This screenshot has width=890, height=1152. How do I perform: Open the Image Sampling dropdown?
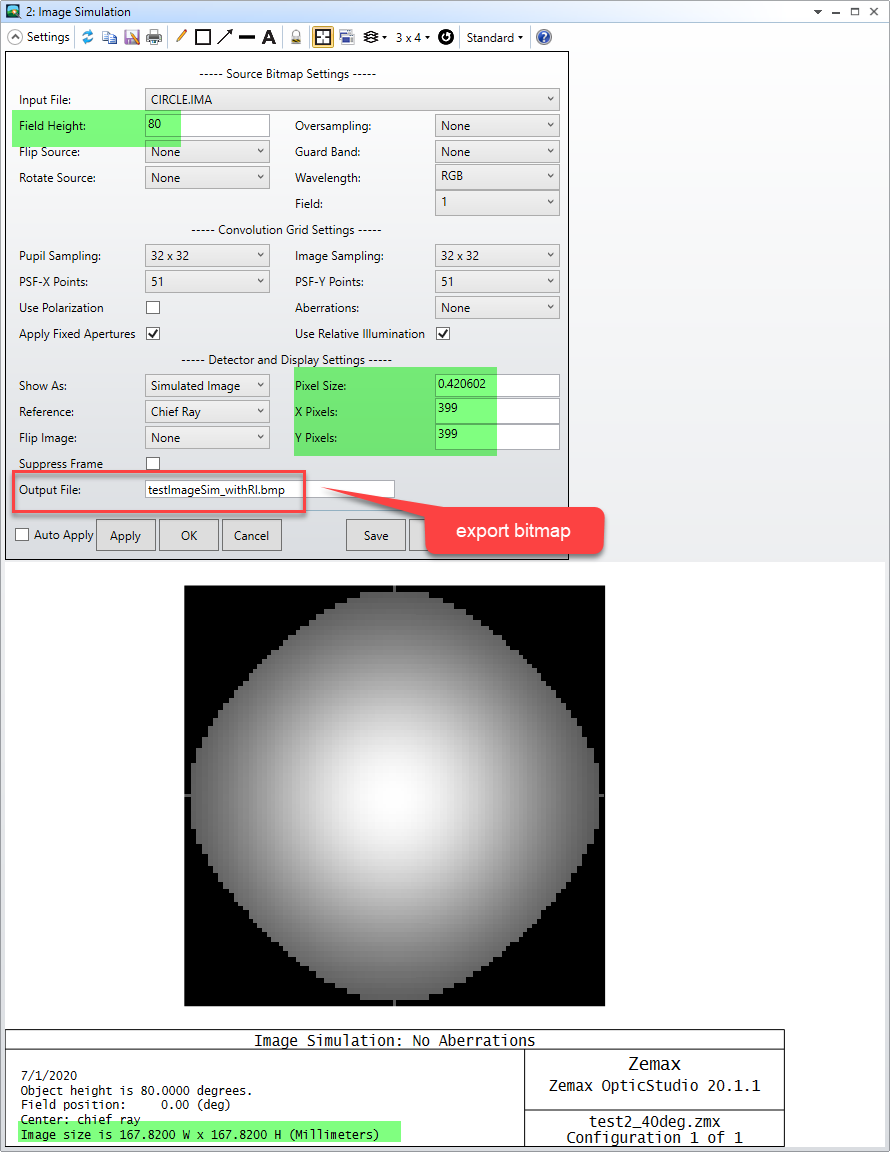[497, 255]
